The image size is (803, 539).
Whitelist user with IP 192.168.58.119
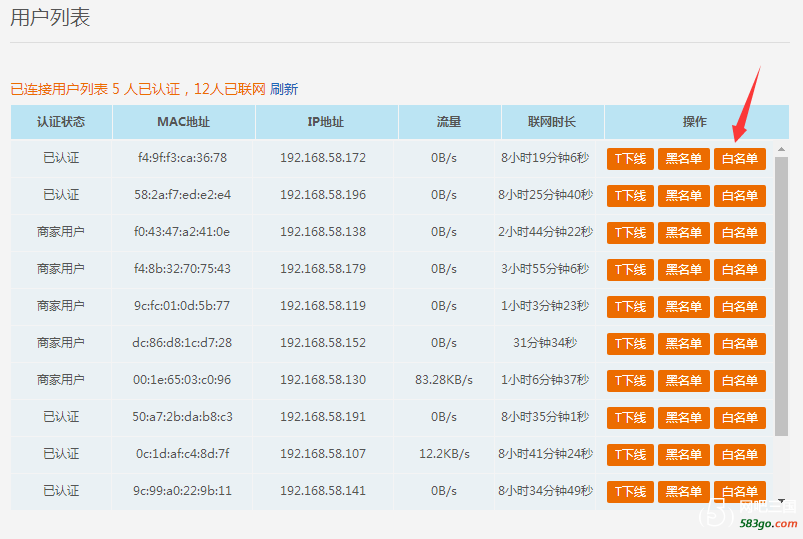point(740,306)
